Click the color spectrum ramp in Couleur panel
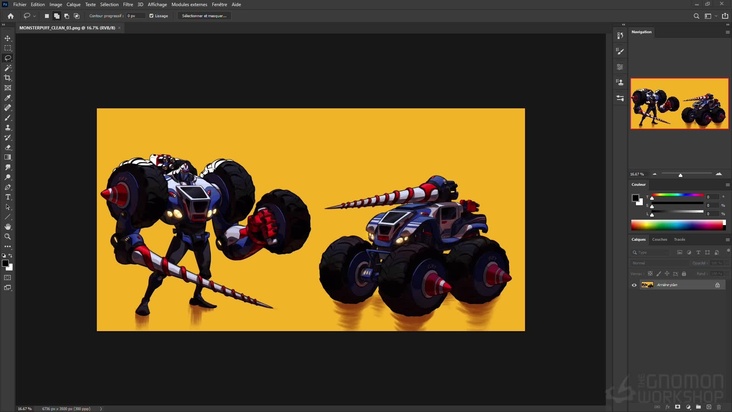The width and height of the screenshot is (732, 412). coord(678,225)
